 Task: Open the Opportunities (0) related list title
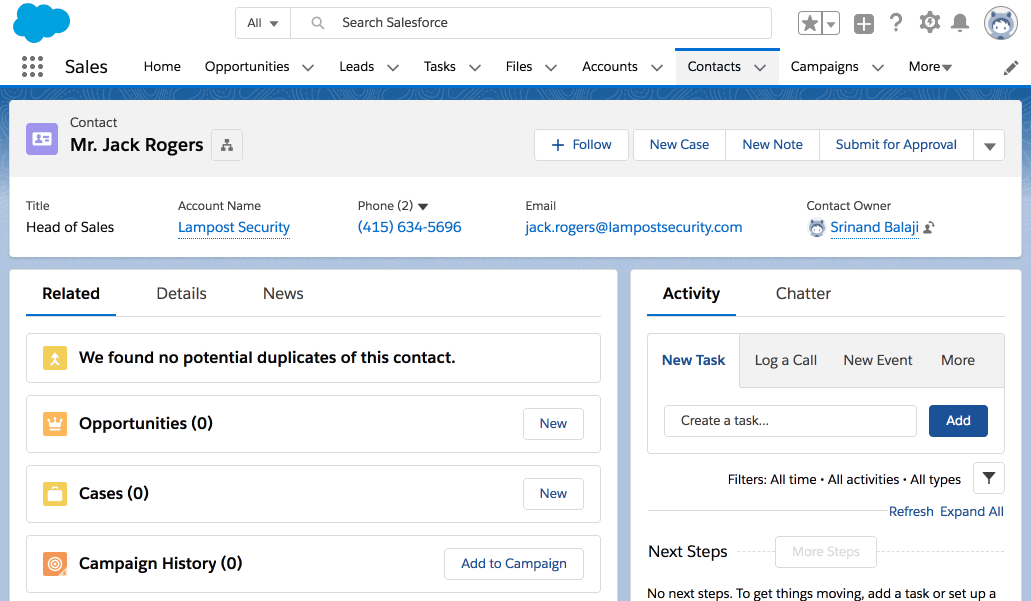[x=146, y=424]
